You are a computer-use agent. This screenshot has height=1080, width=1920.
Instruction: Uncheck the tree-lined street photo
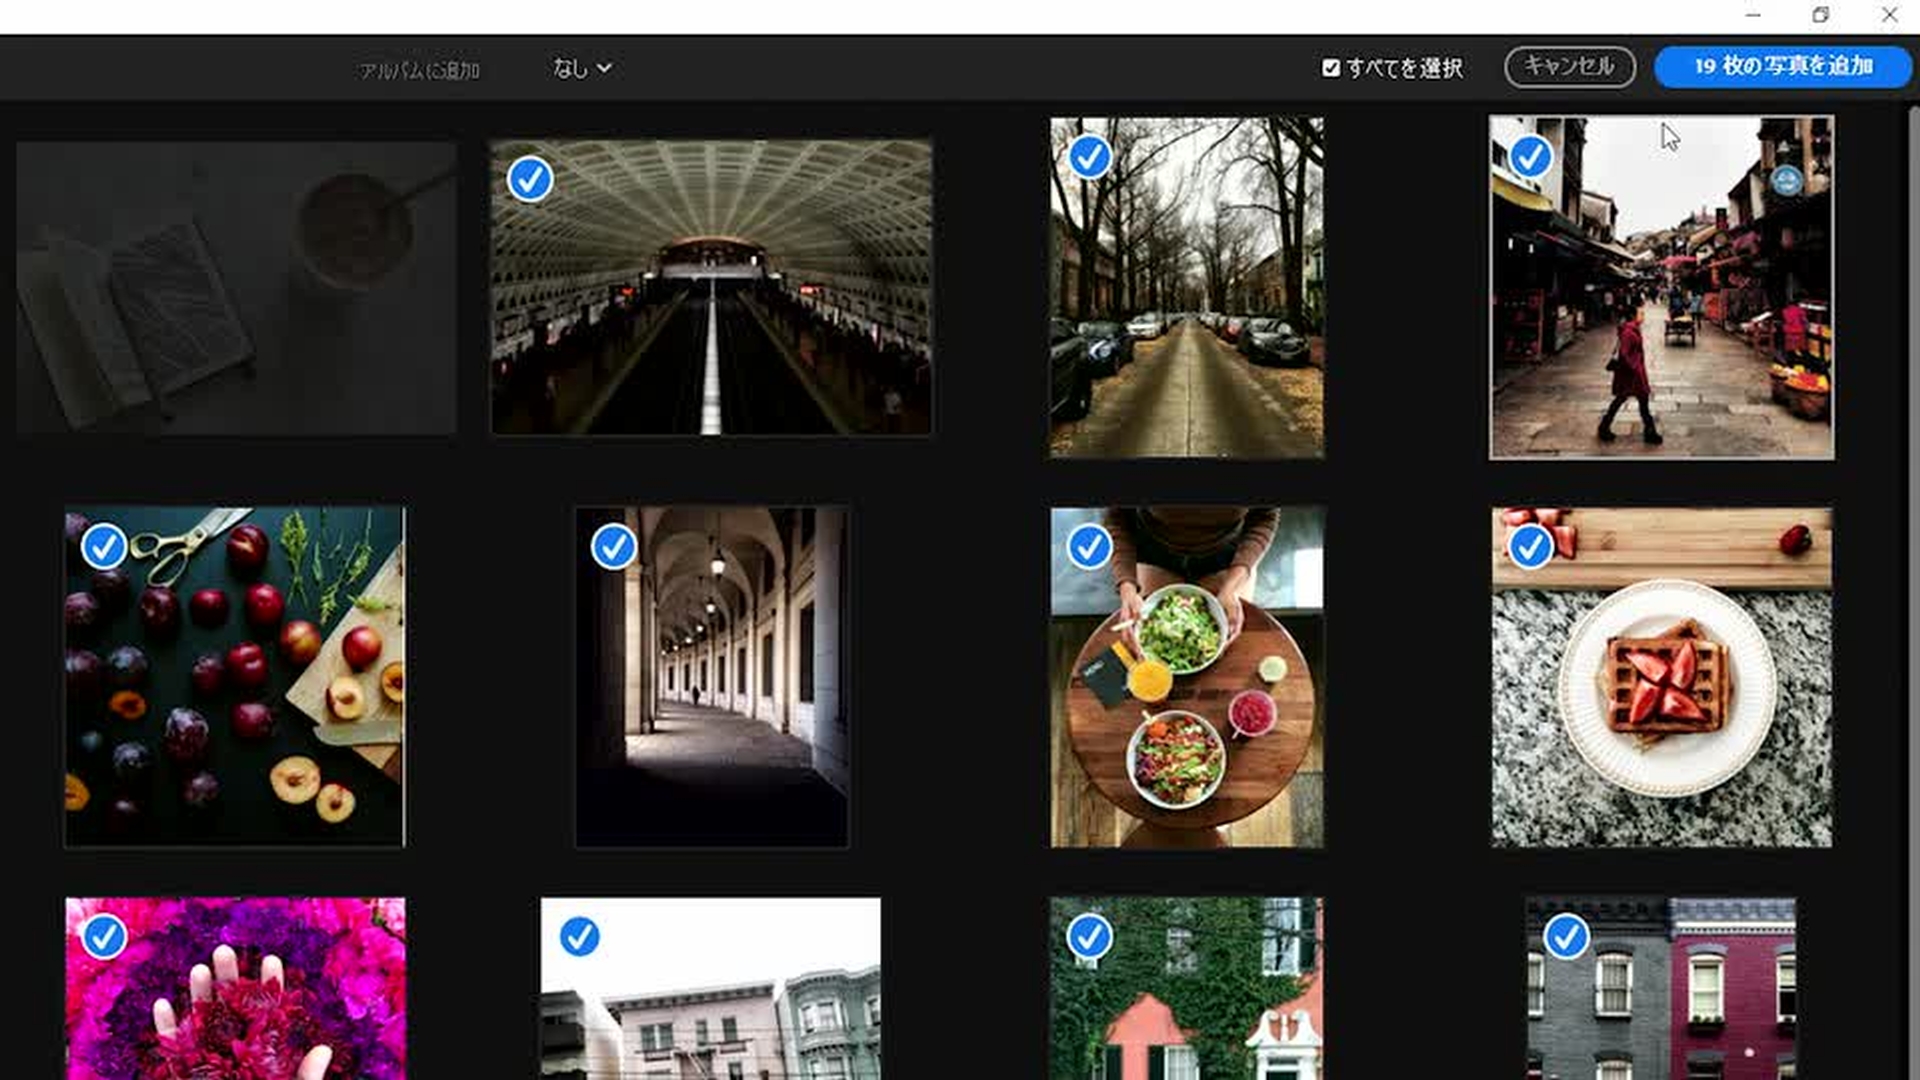pyautogui.click(x=1090, y=157)
